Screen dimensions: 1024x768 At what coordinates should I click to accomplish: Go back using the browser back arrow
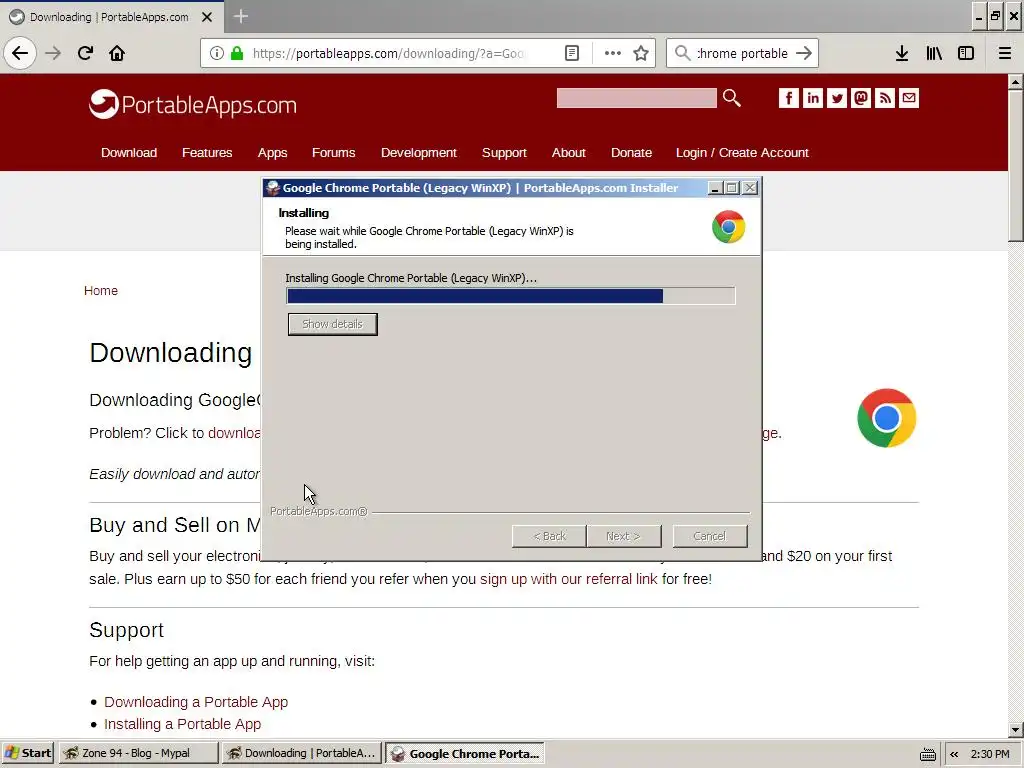[20, 53]
